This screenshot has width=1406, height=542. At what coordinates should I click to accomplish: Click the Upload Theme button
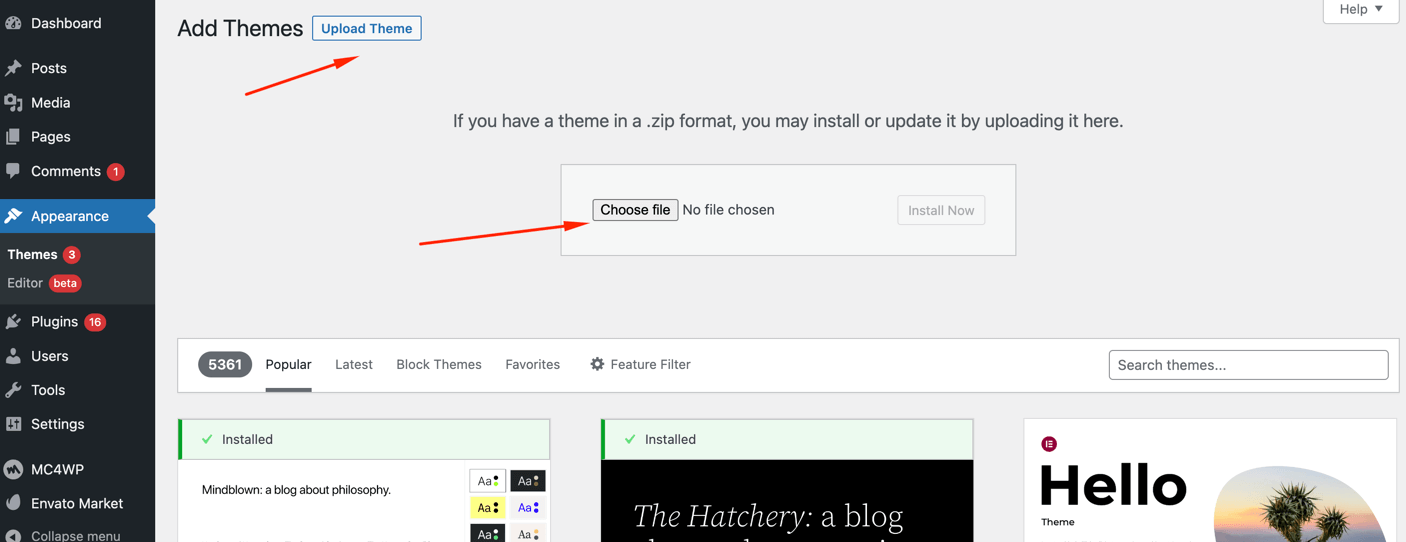[366, 28]
